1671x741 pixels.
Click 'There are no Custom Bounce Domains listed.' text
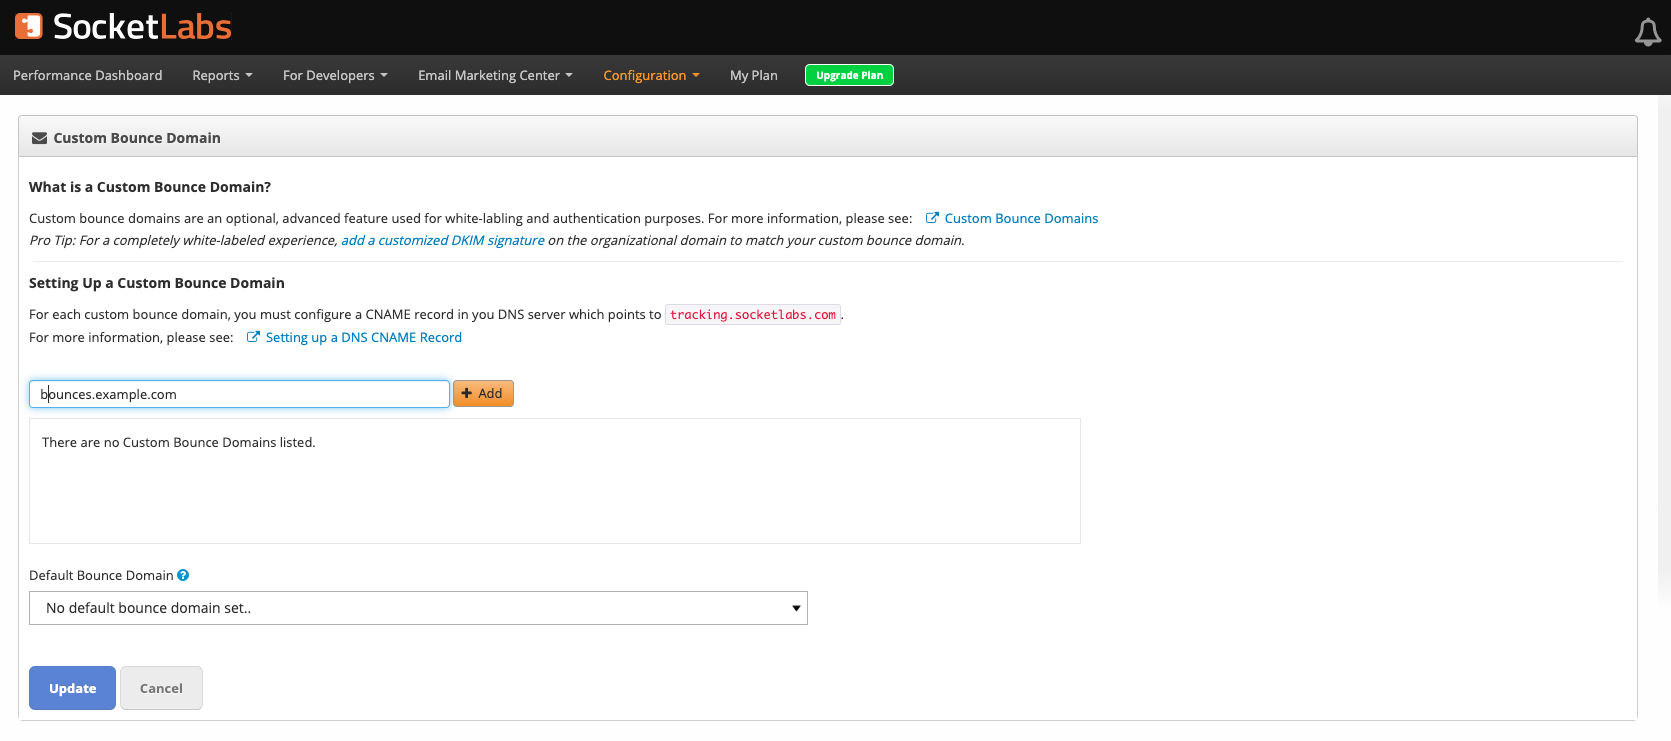[x=179, y=442]
